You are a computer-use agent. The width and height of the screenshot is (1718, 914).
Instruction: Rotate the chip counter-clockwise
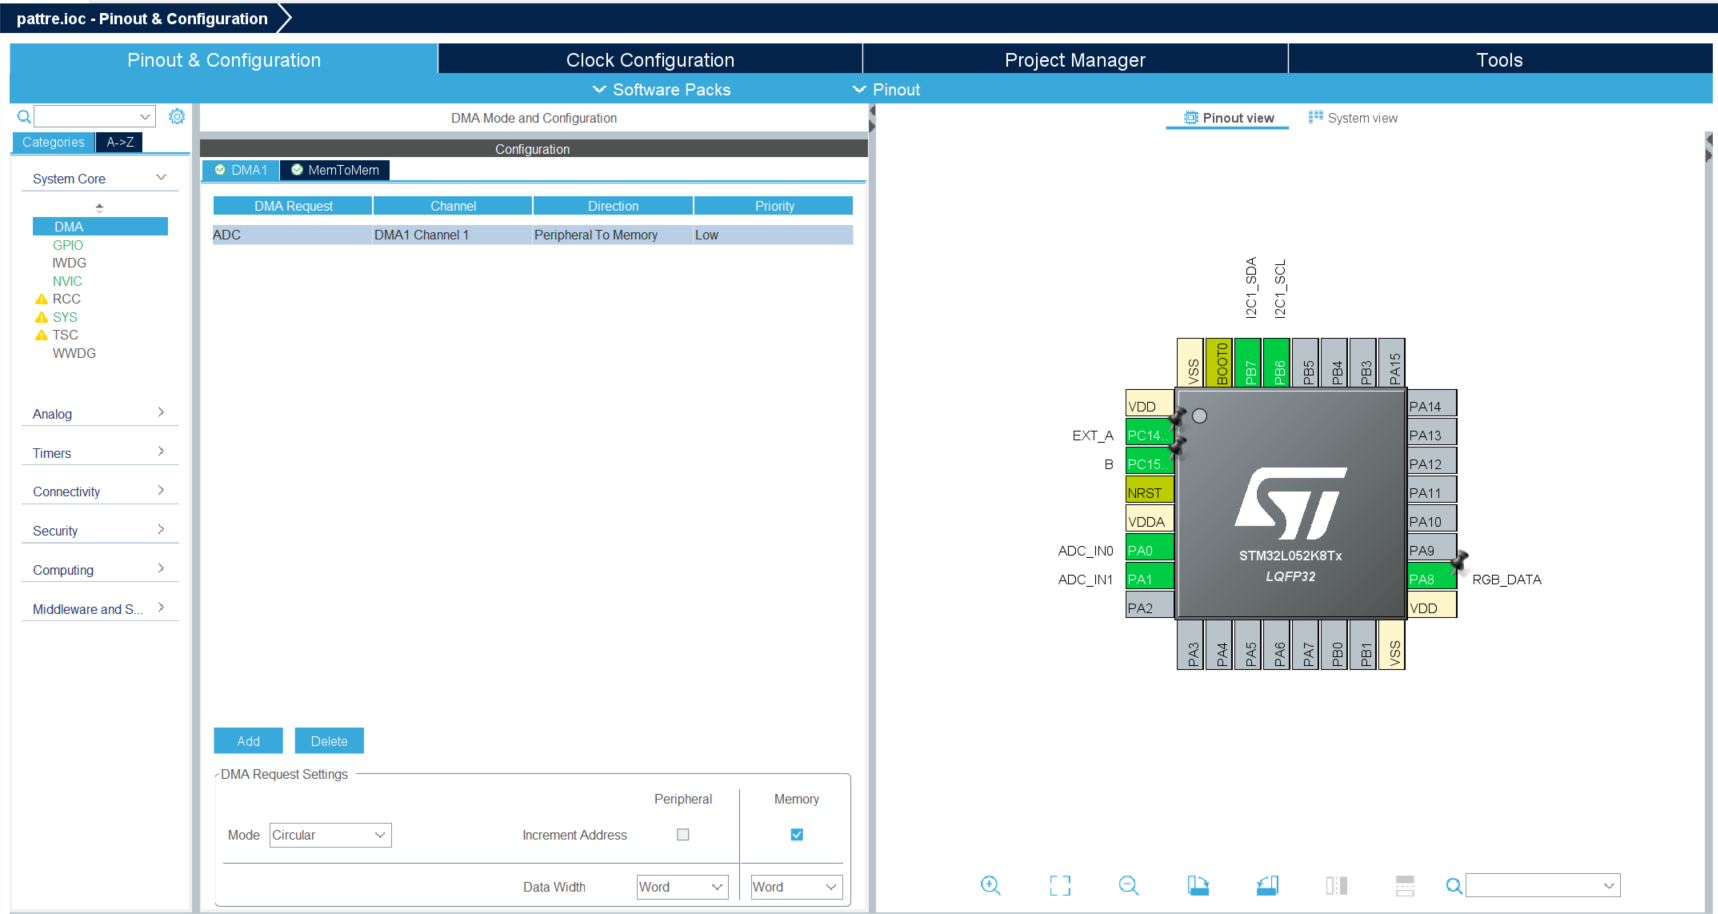click(1266, 885)
